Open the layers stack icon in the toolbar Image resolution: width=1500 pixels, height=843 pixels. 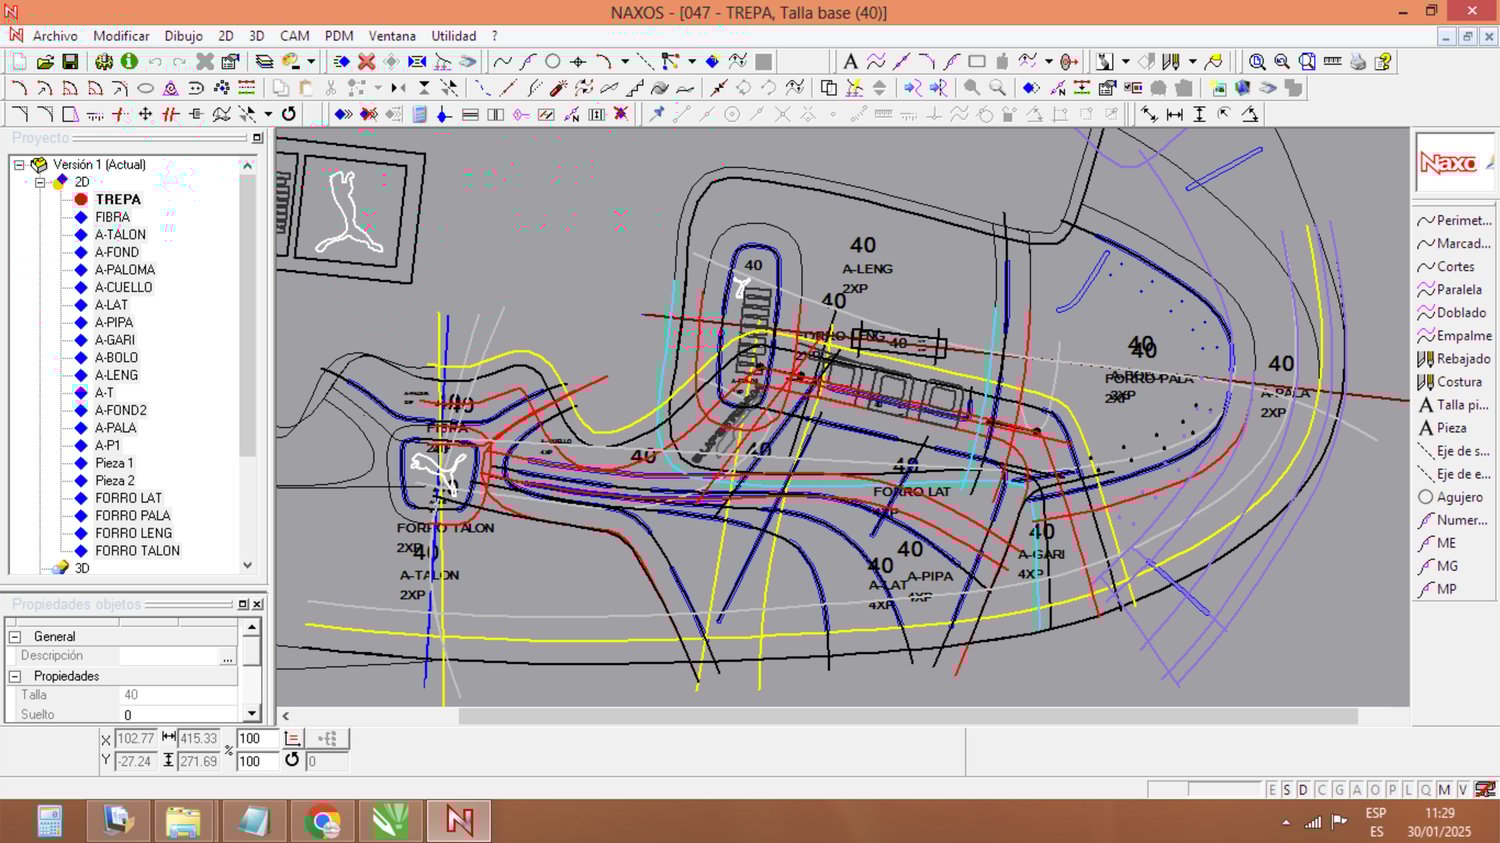(x=264, y=62)
